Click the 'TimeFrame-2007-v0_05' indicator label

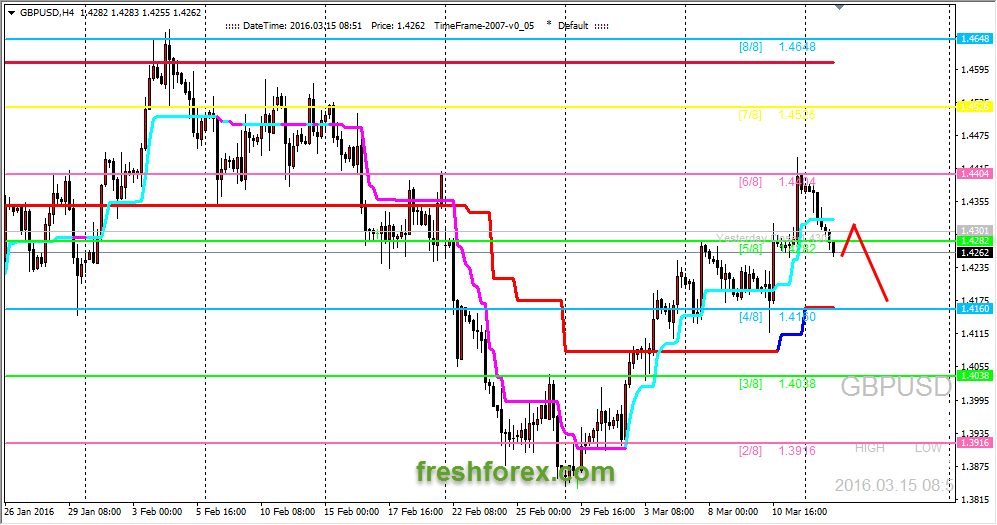coord(484,26)
